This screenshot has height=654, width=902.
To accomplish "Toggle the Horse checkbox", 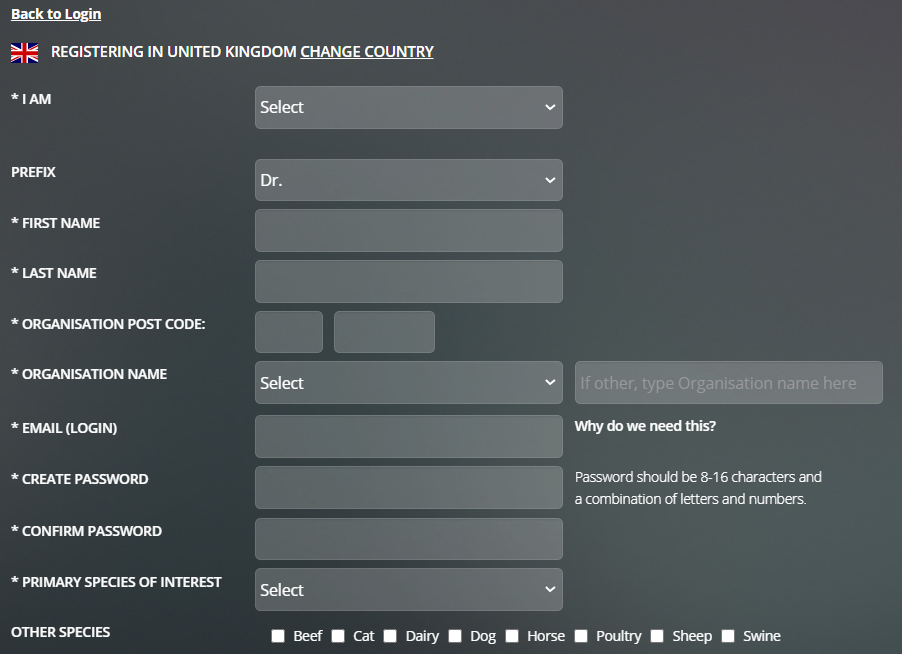I will click(x=512, y=636).
